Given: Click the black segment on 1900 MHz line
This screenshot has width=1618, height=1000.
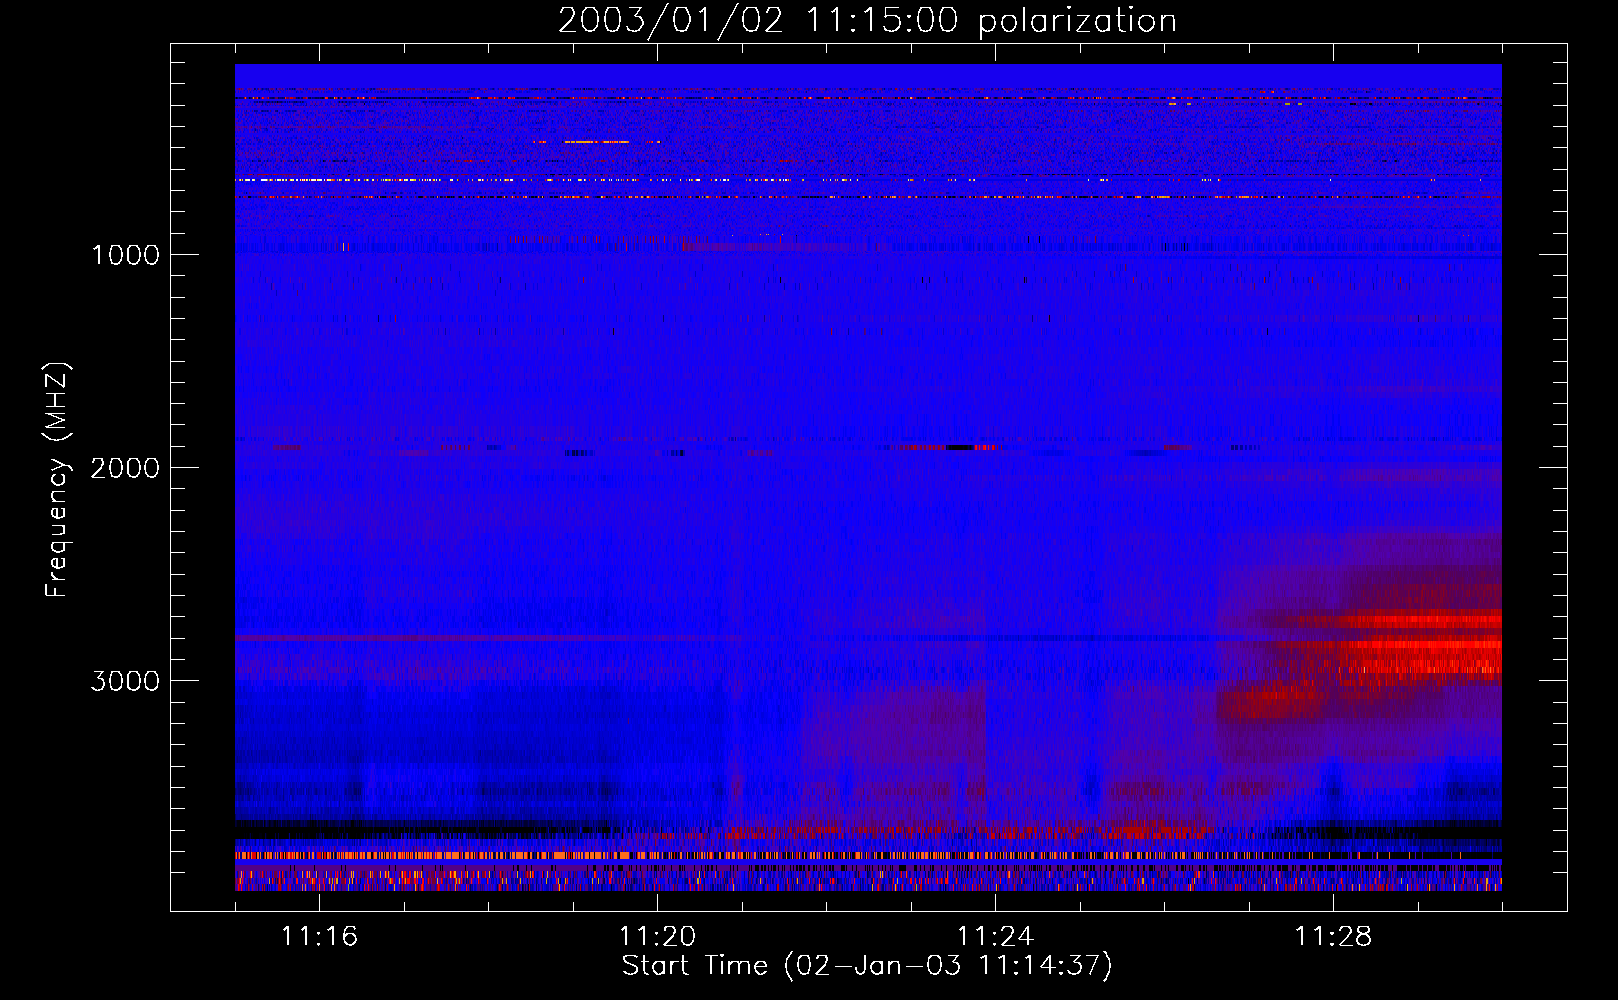Looking at the screenshot, I should click(x=960, y=447).
